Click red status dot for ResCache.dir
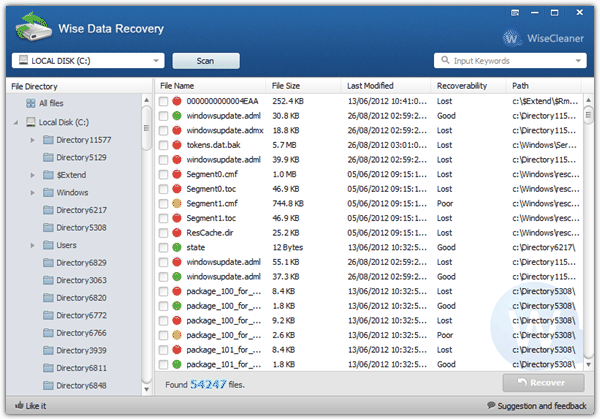The width and height of the screenshot is (600, 419). 176,233
